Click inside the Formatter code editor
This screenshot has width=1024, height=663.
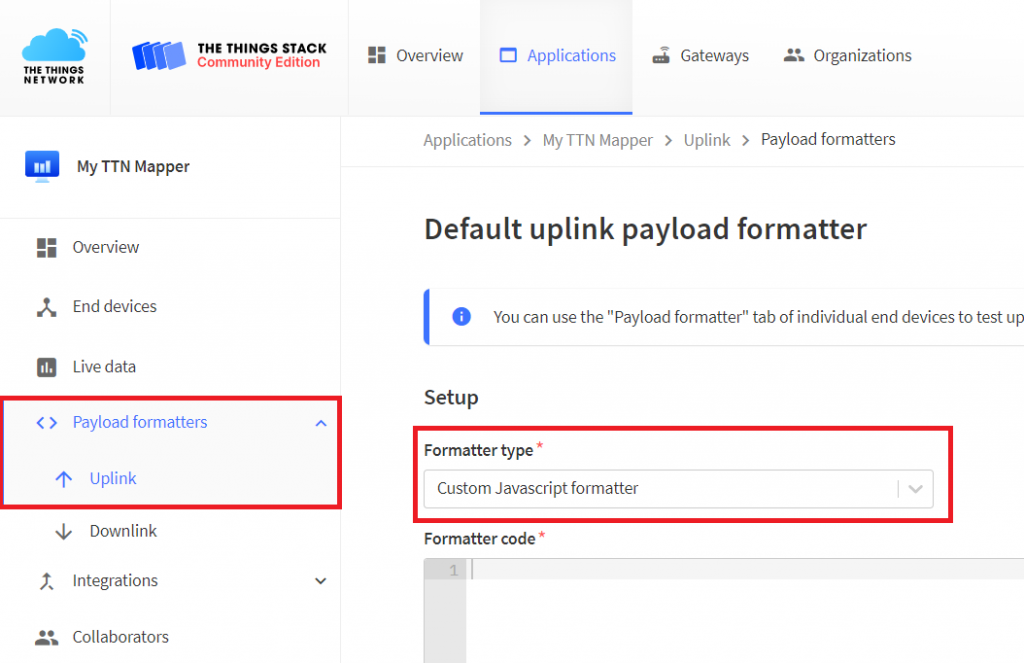click(x=740, y=610)
